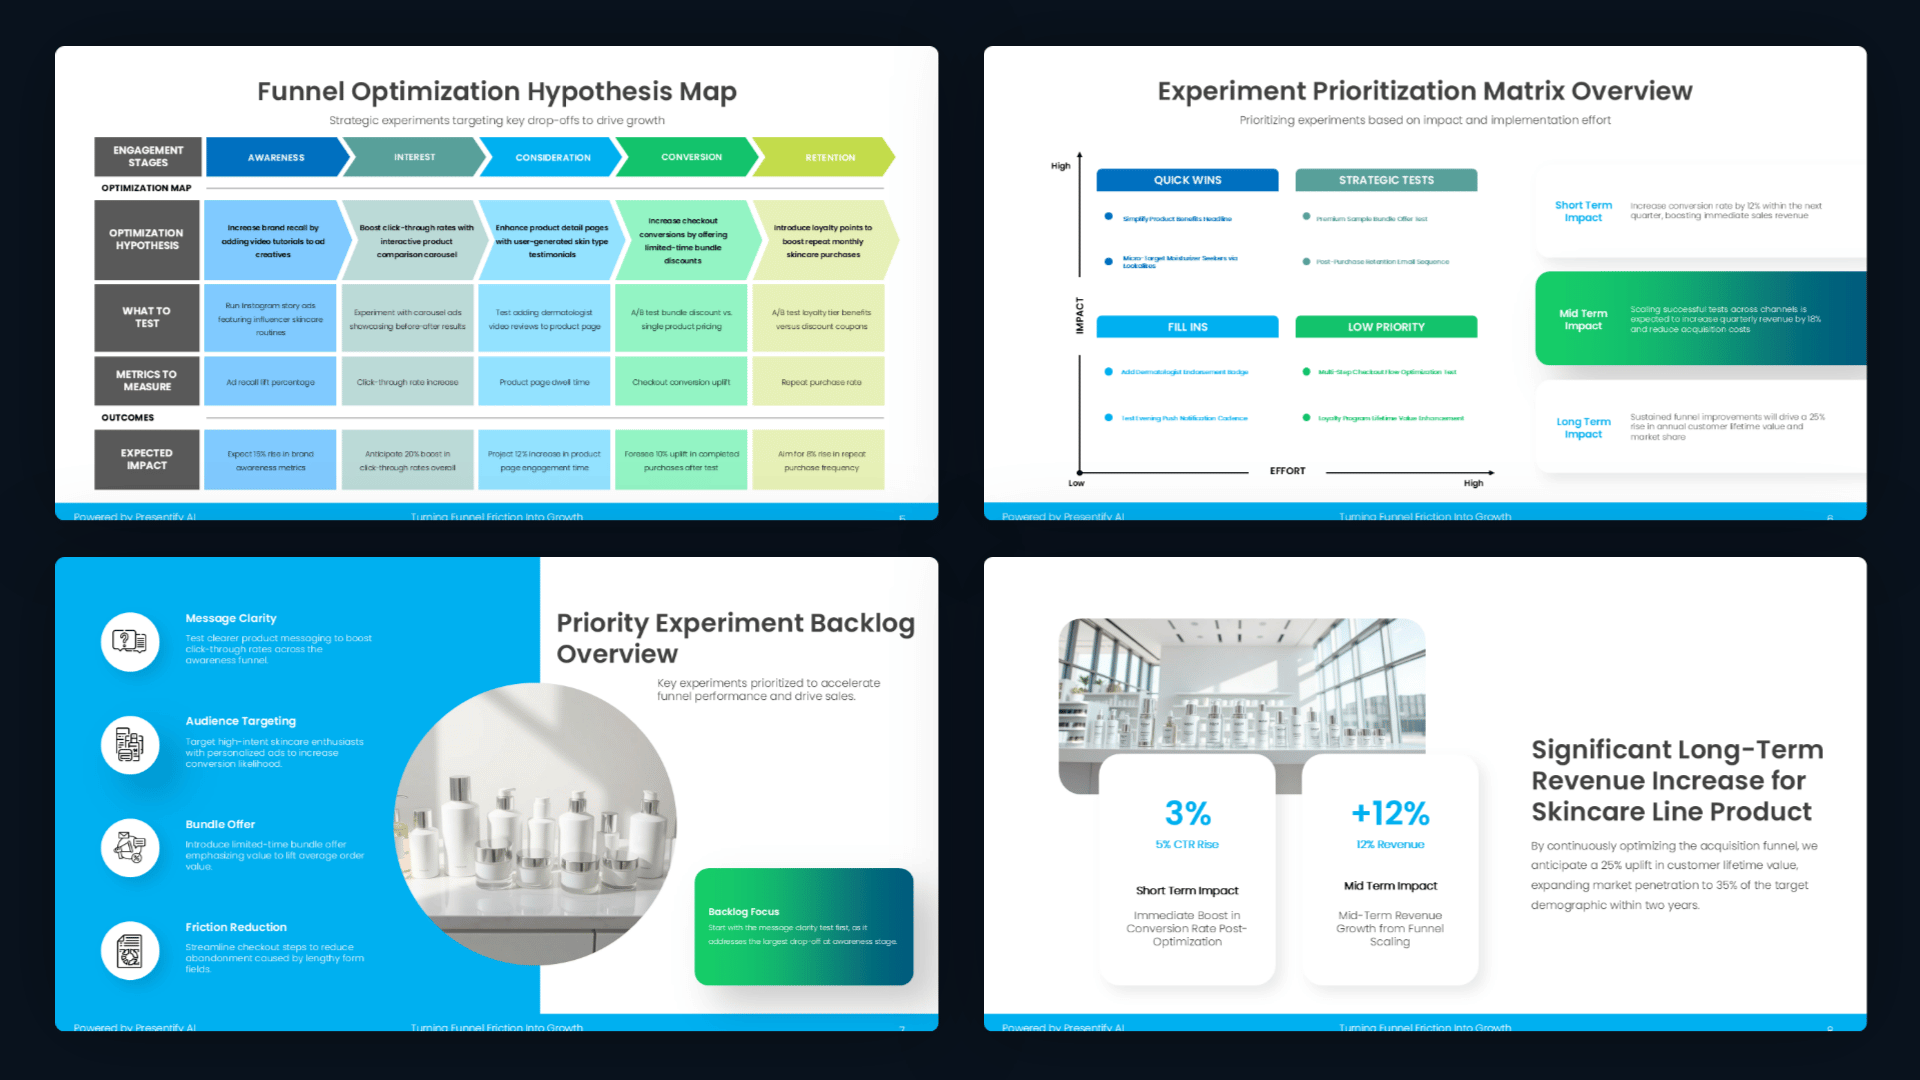Click the Checkout conversion uplift cell
This screenshot has height=1080, width=1920.
point(681,382)
